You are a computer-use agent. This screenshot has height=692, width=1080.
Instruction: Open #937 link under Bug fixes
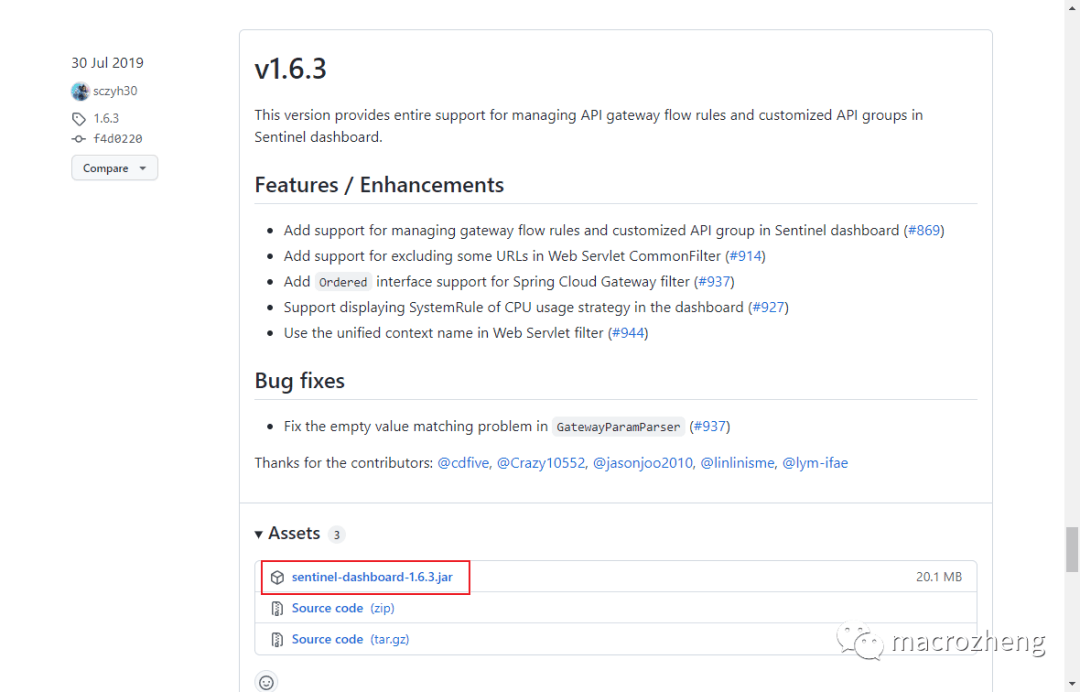pos(709,426)
